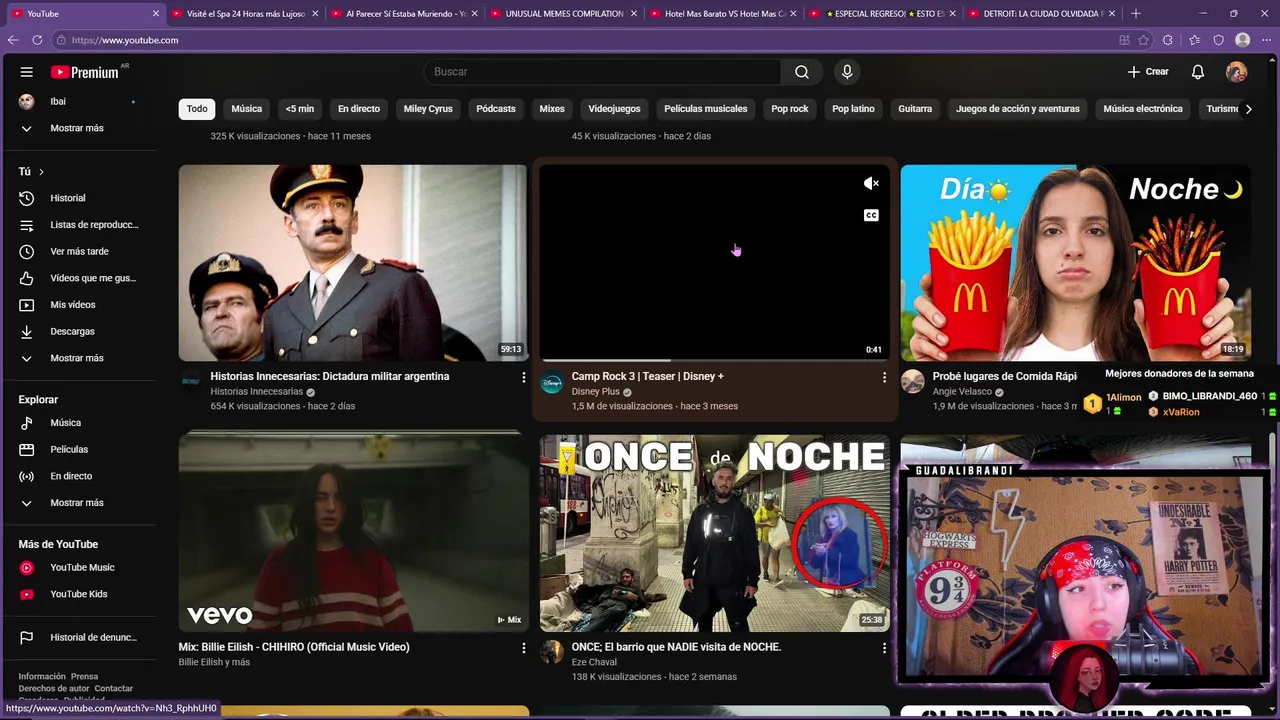
Task: Show more filter chips with right arrow
Action: pos(1248,109)
